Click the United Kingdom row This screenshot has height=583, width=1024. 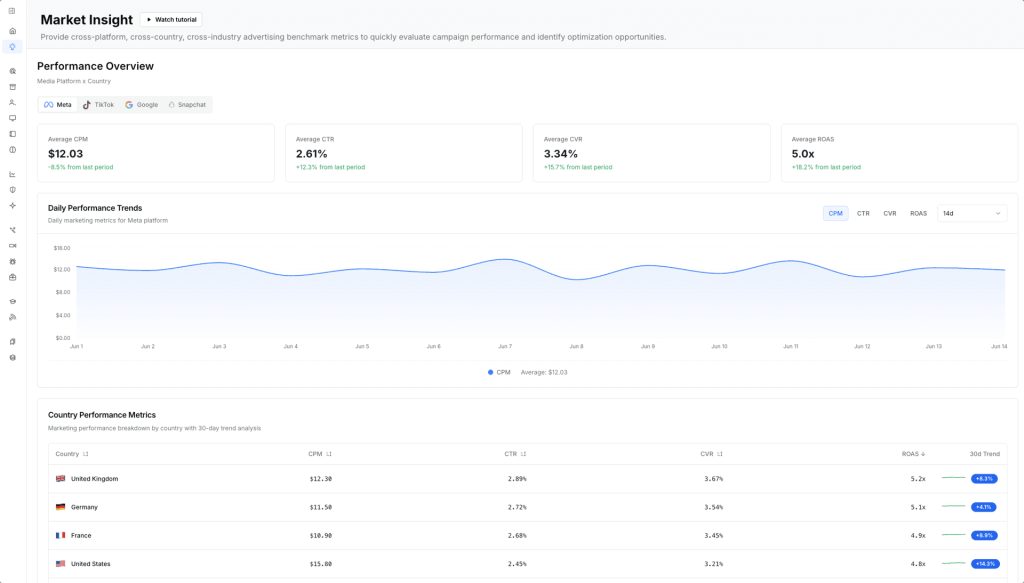528,479
